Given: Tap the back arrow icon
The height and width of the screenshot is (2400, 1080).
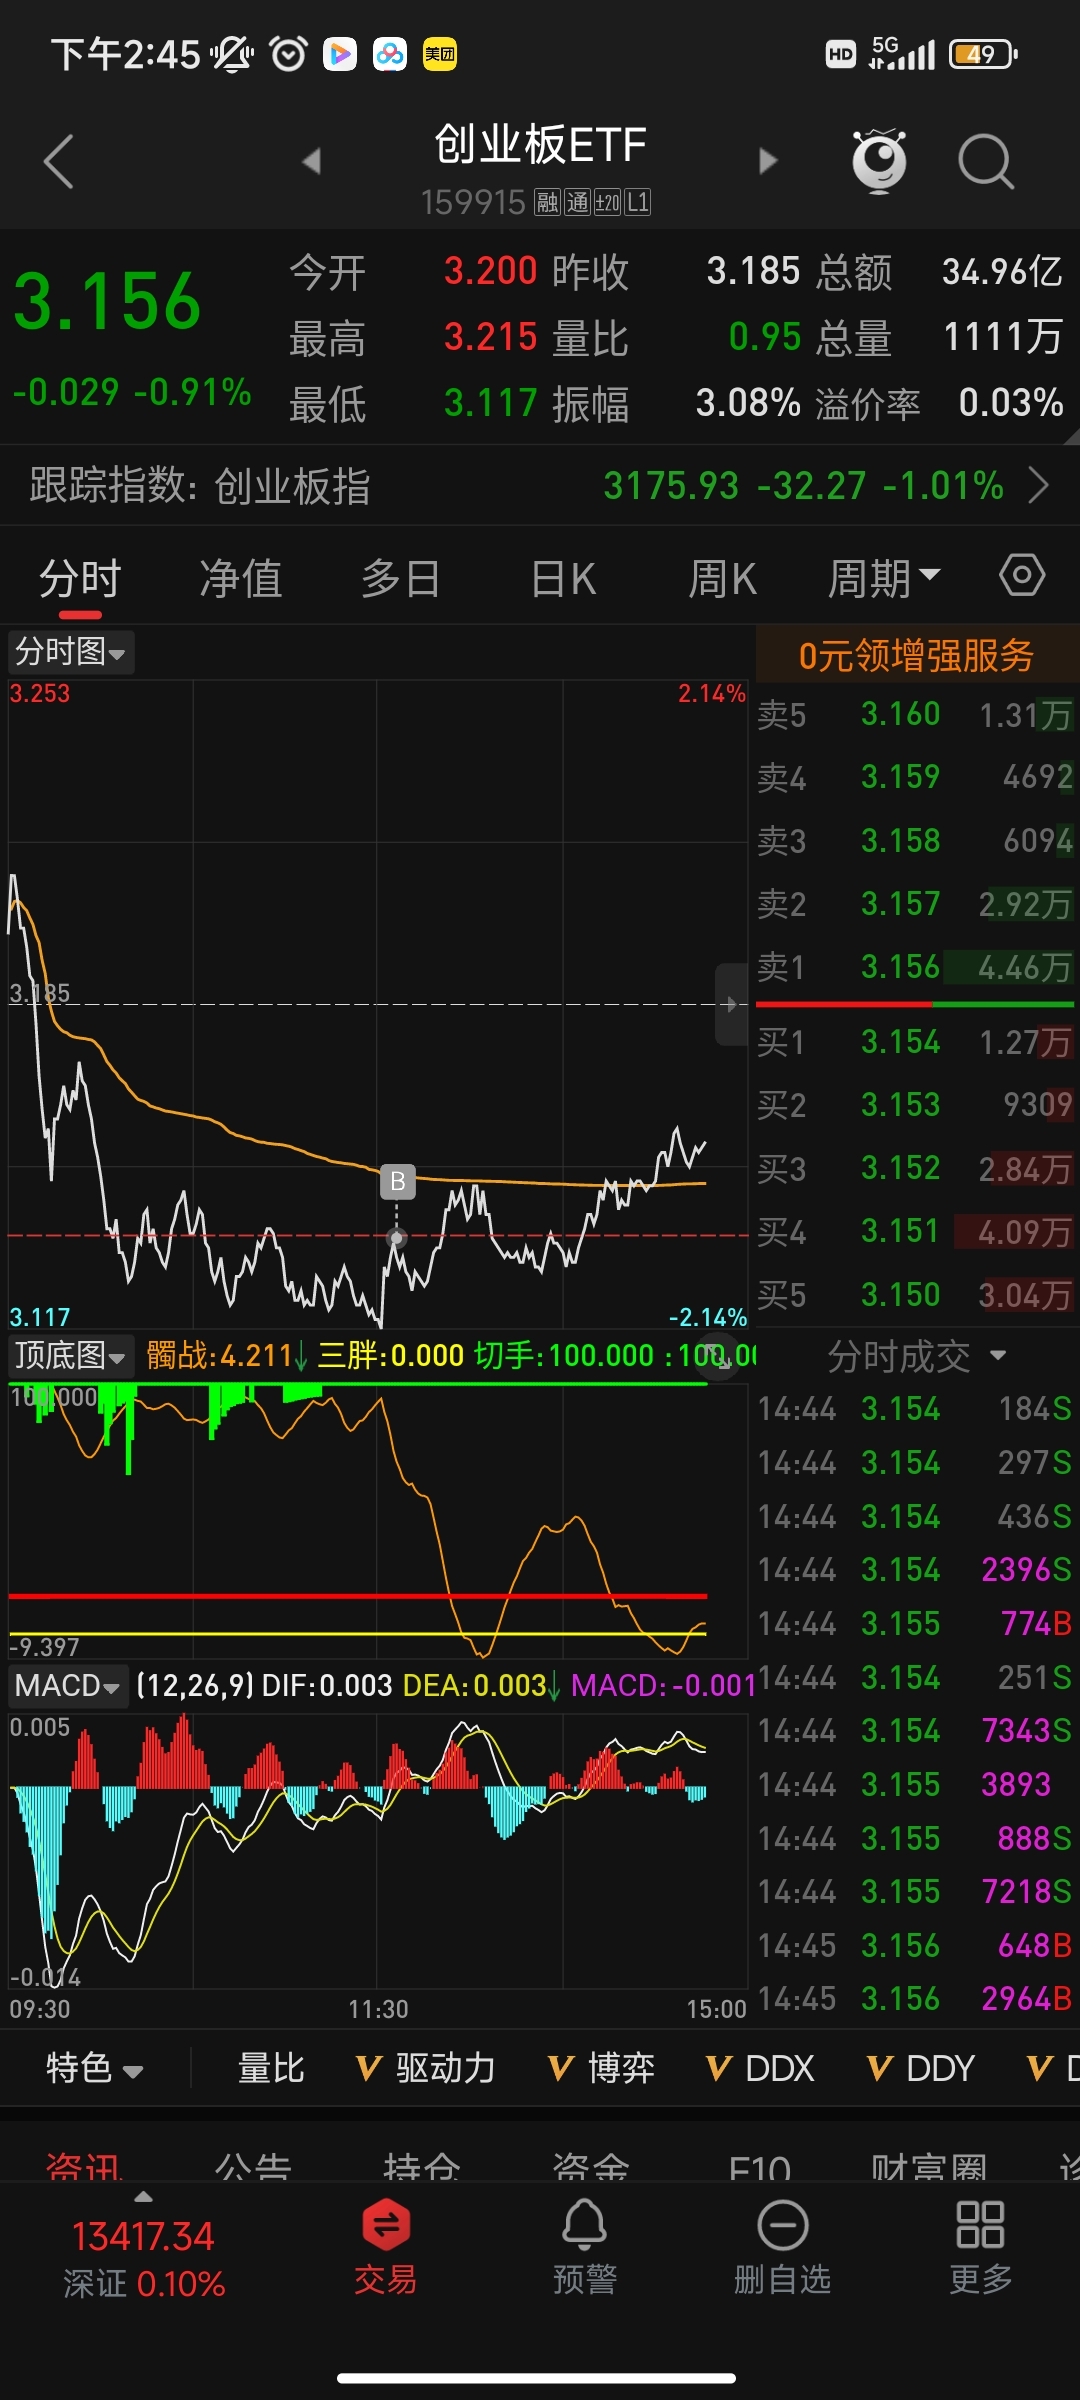Looking at the screenshot, I should [x=59, y=161].
